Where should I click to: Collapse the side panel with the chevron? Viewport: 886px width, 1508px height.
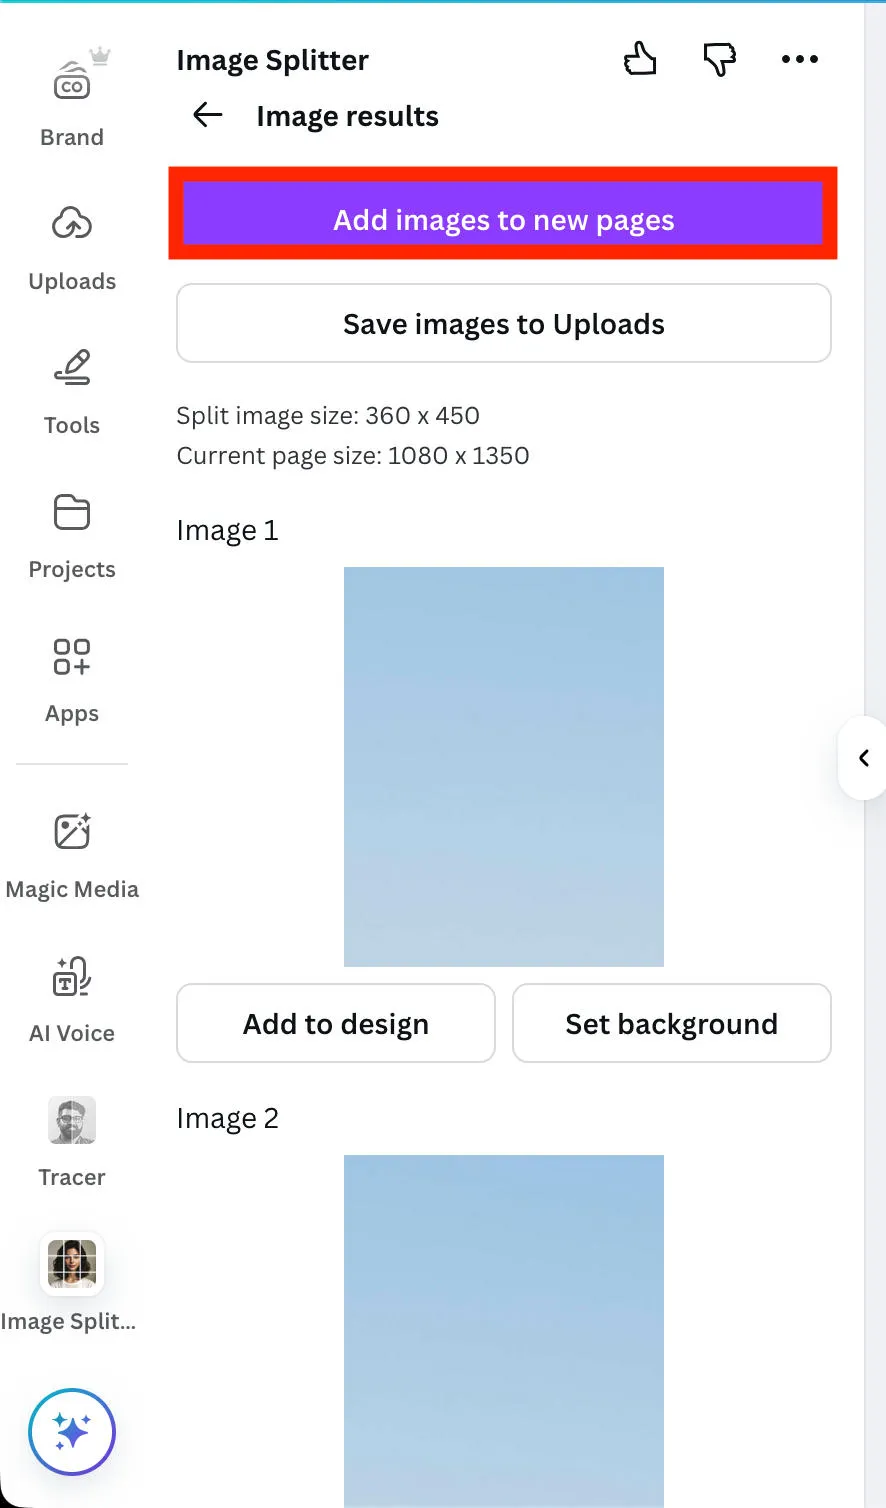(864, 758)
